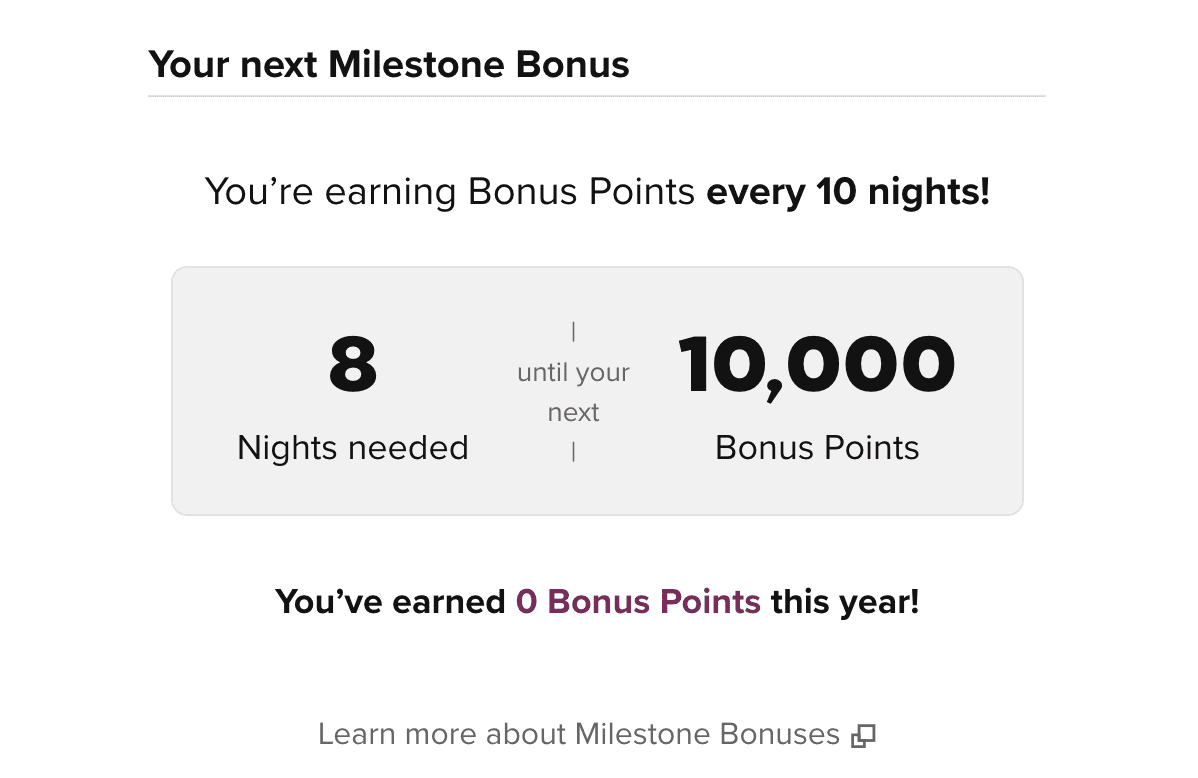This screenshot has width=1198, height=778.
Task: Open the Learn more about Milestone Bonuses link
Action: 596,734
